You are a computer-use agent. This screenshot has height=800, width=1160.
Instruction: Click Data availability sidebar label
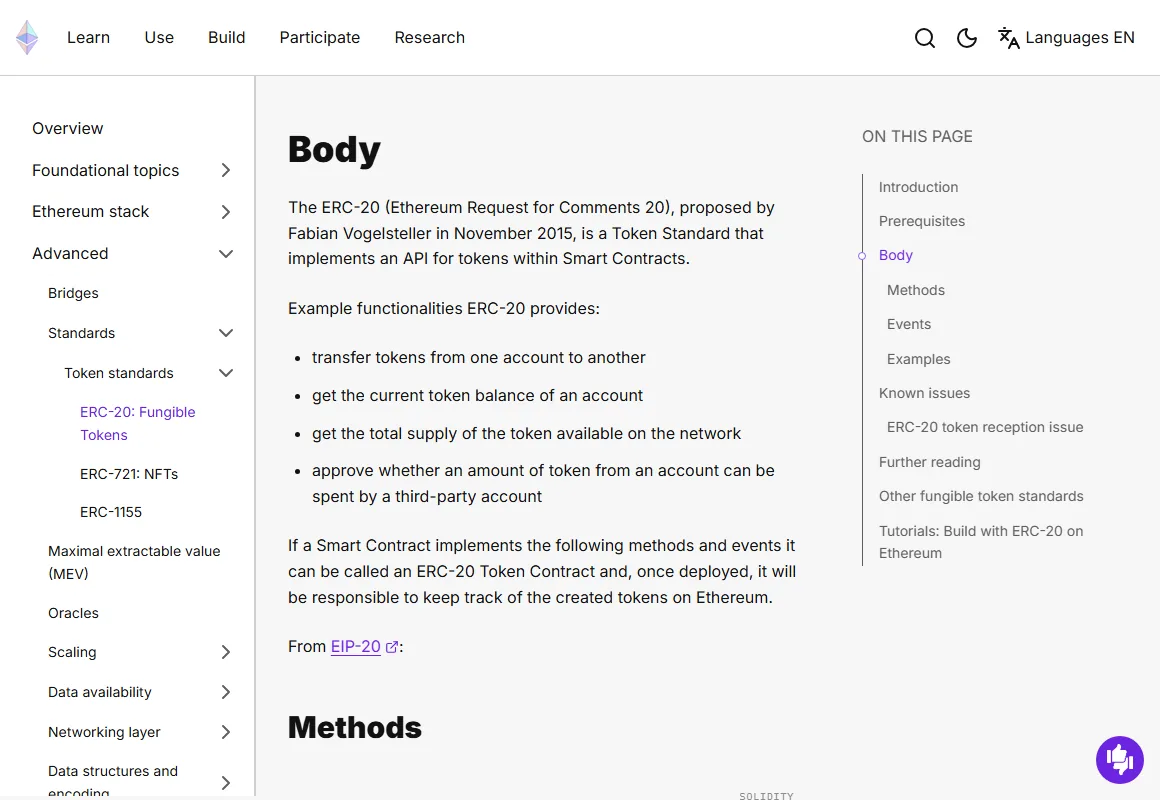pyautogui.click(x=100, y=692)
